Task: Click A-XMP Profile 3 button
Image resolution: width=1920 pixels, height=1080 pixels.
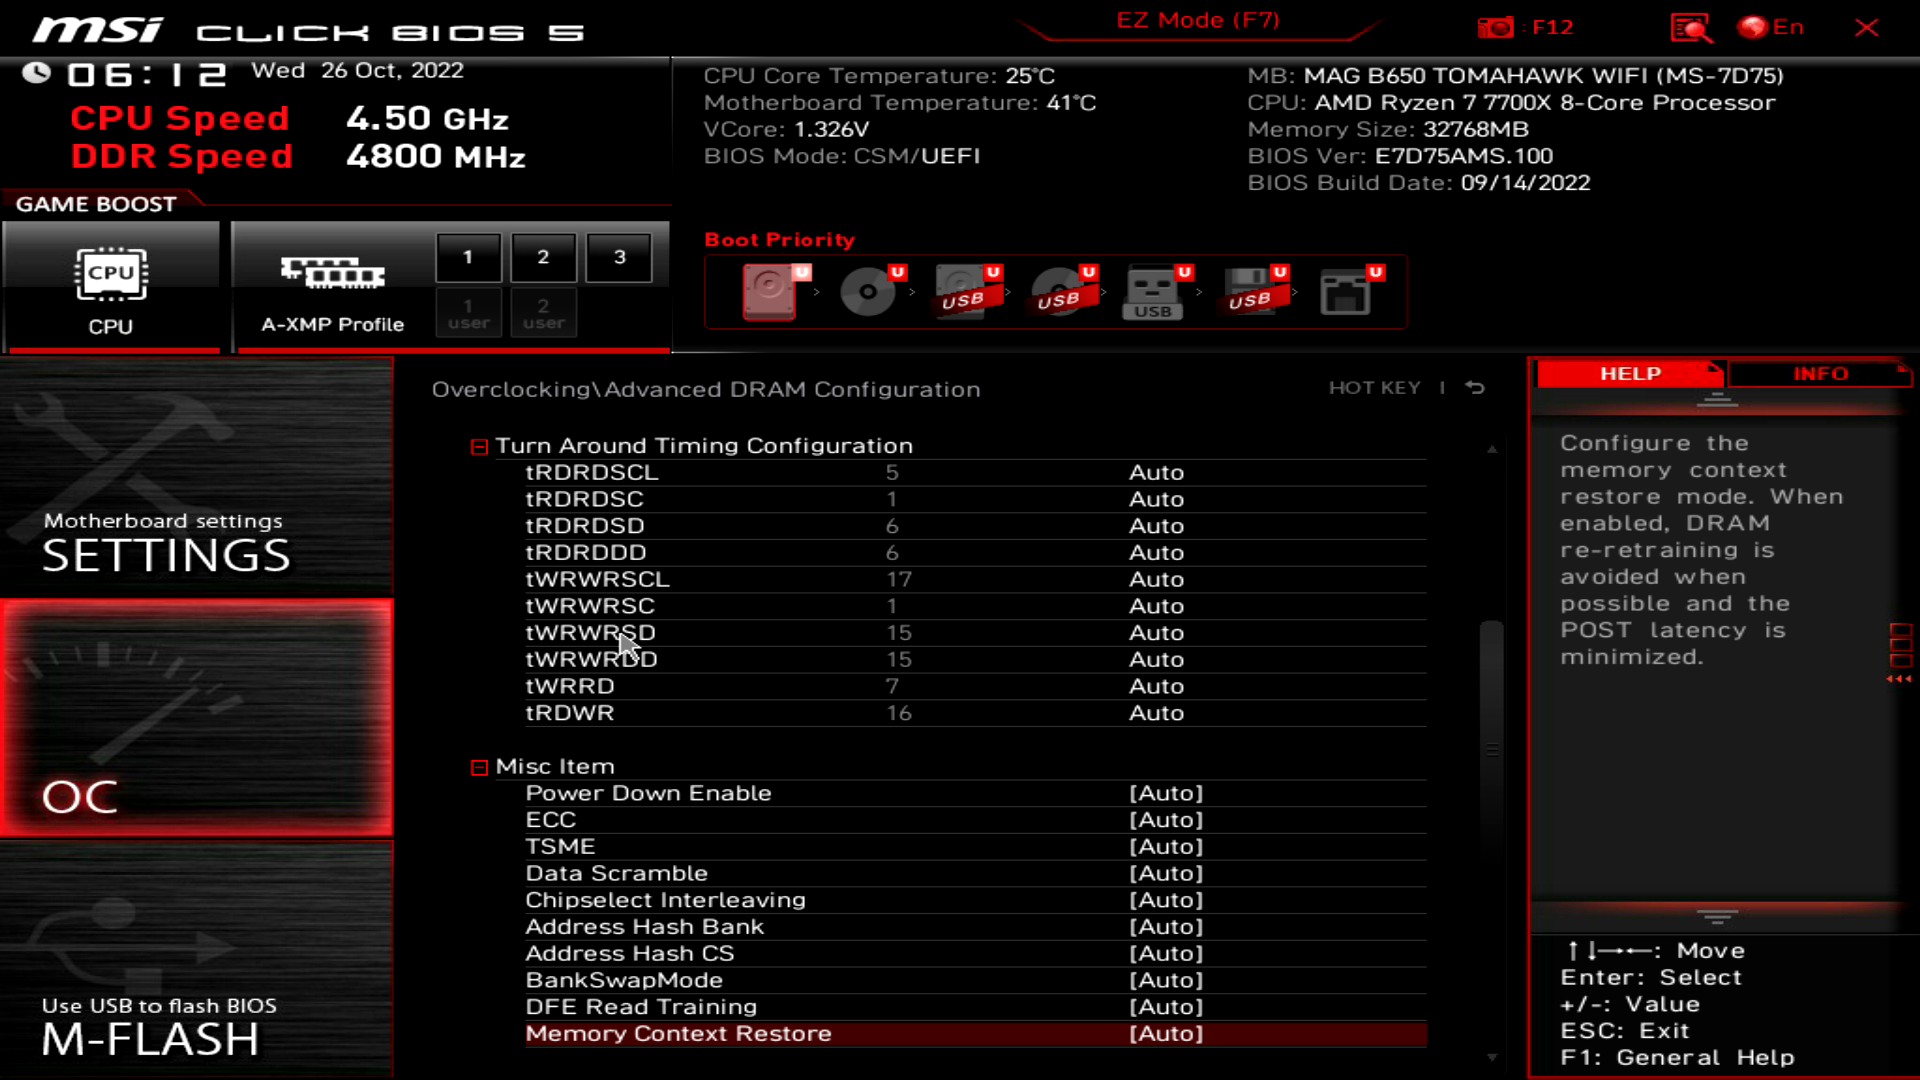Action: click(617, 255)
